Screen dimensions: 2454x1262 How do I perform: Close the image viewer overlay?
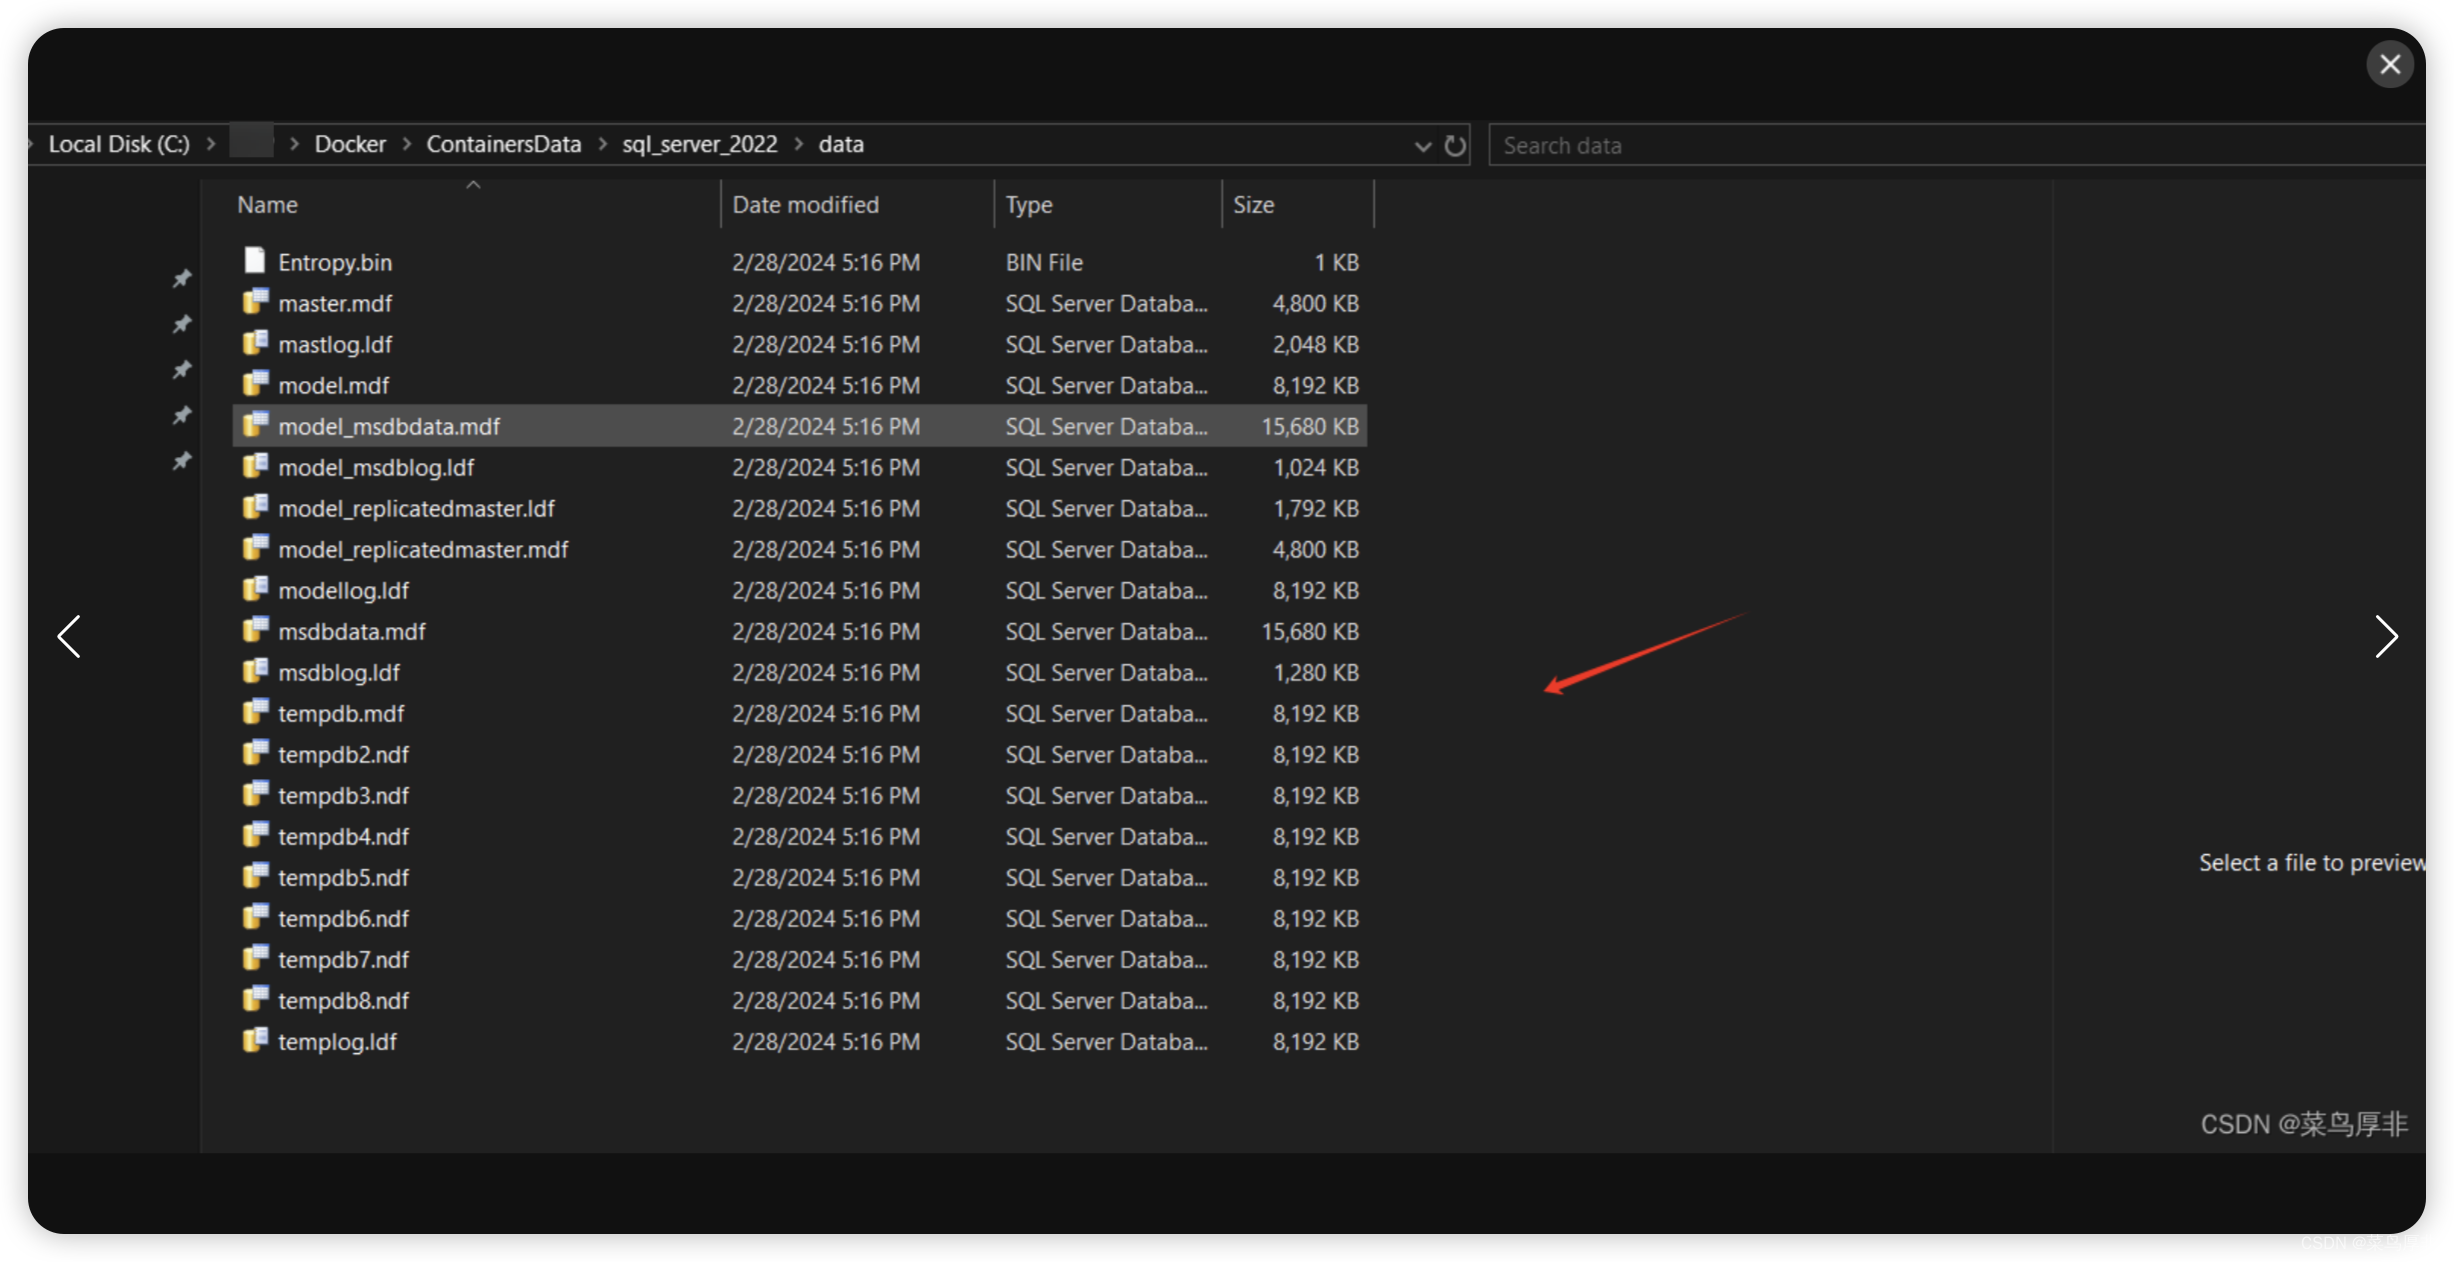(2390, 64)
